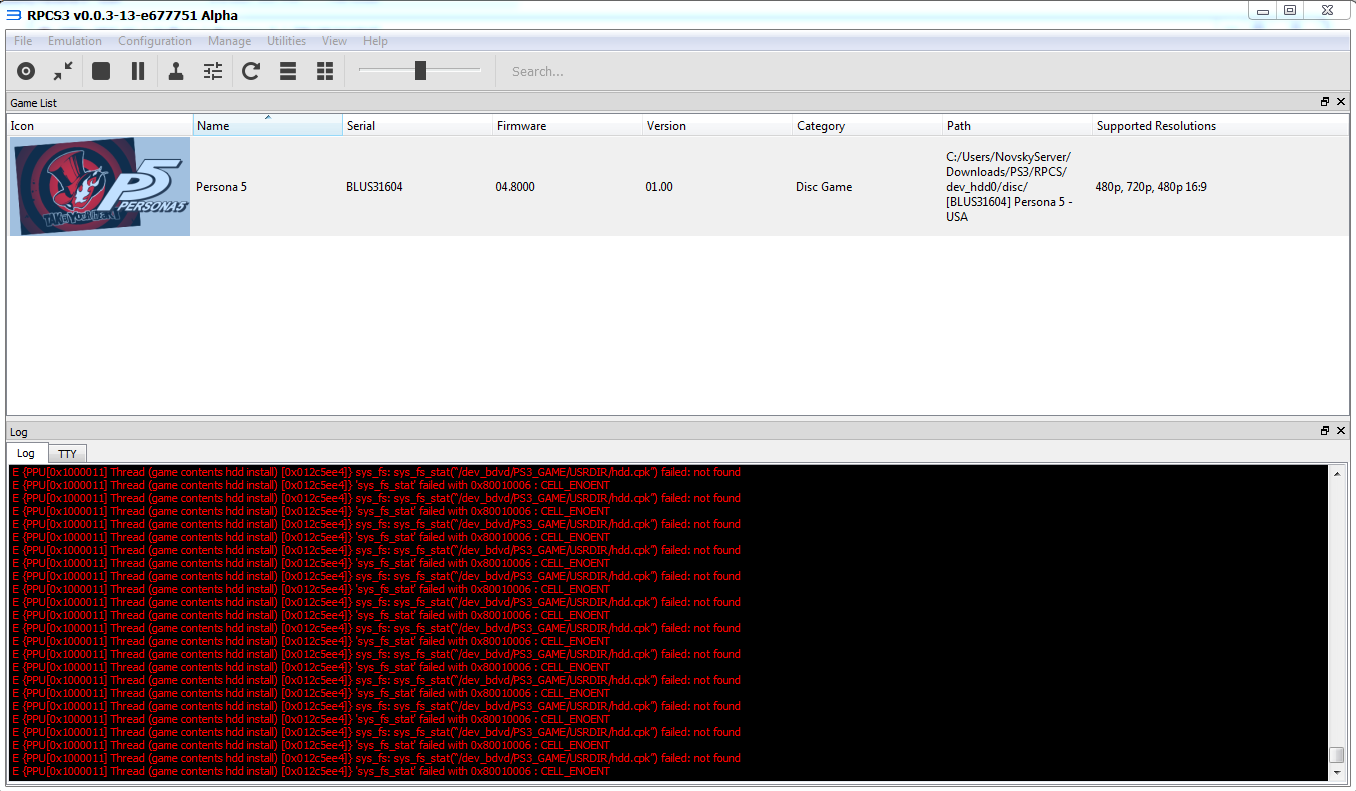This screenshot has width=1356, height=791.
Task: Sort game list by Serial column
Action: click(x=418, y=125)
